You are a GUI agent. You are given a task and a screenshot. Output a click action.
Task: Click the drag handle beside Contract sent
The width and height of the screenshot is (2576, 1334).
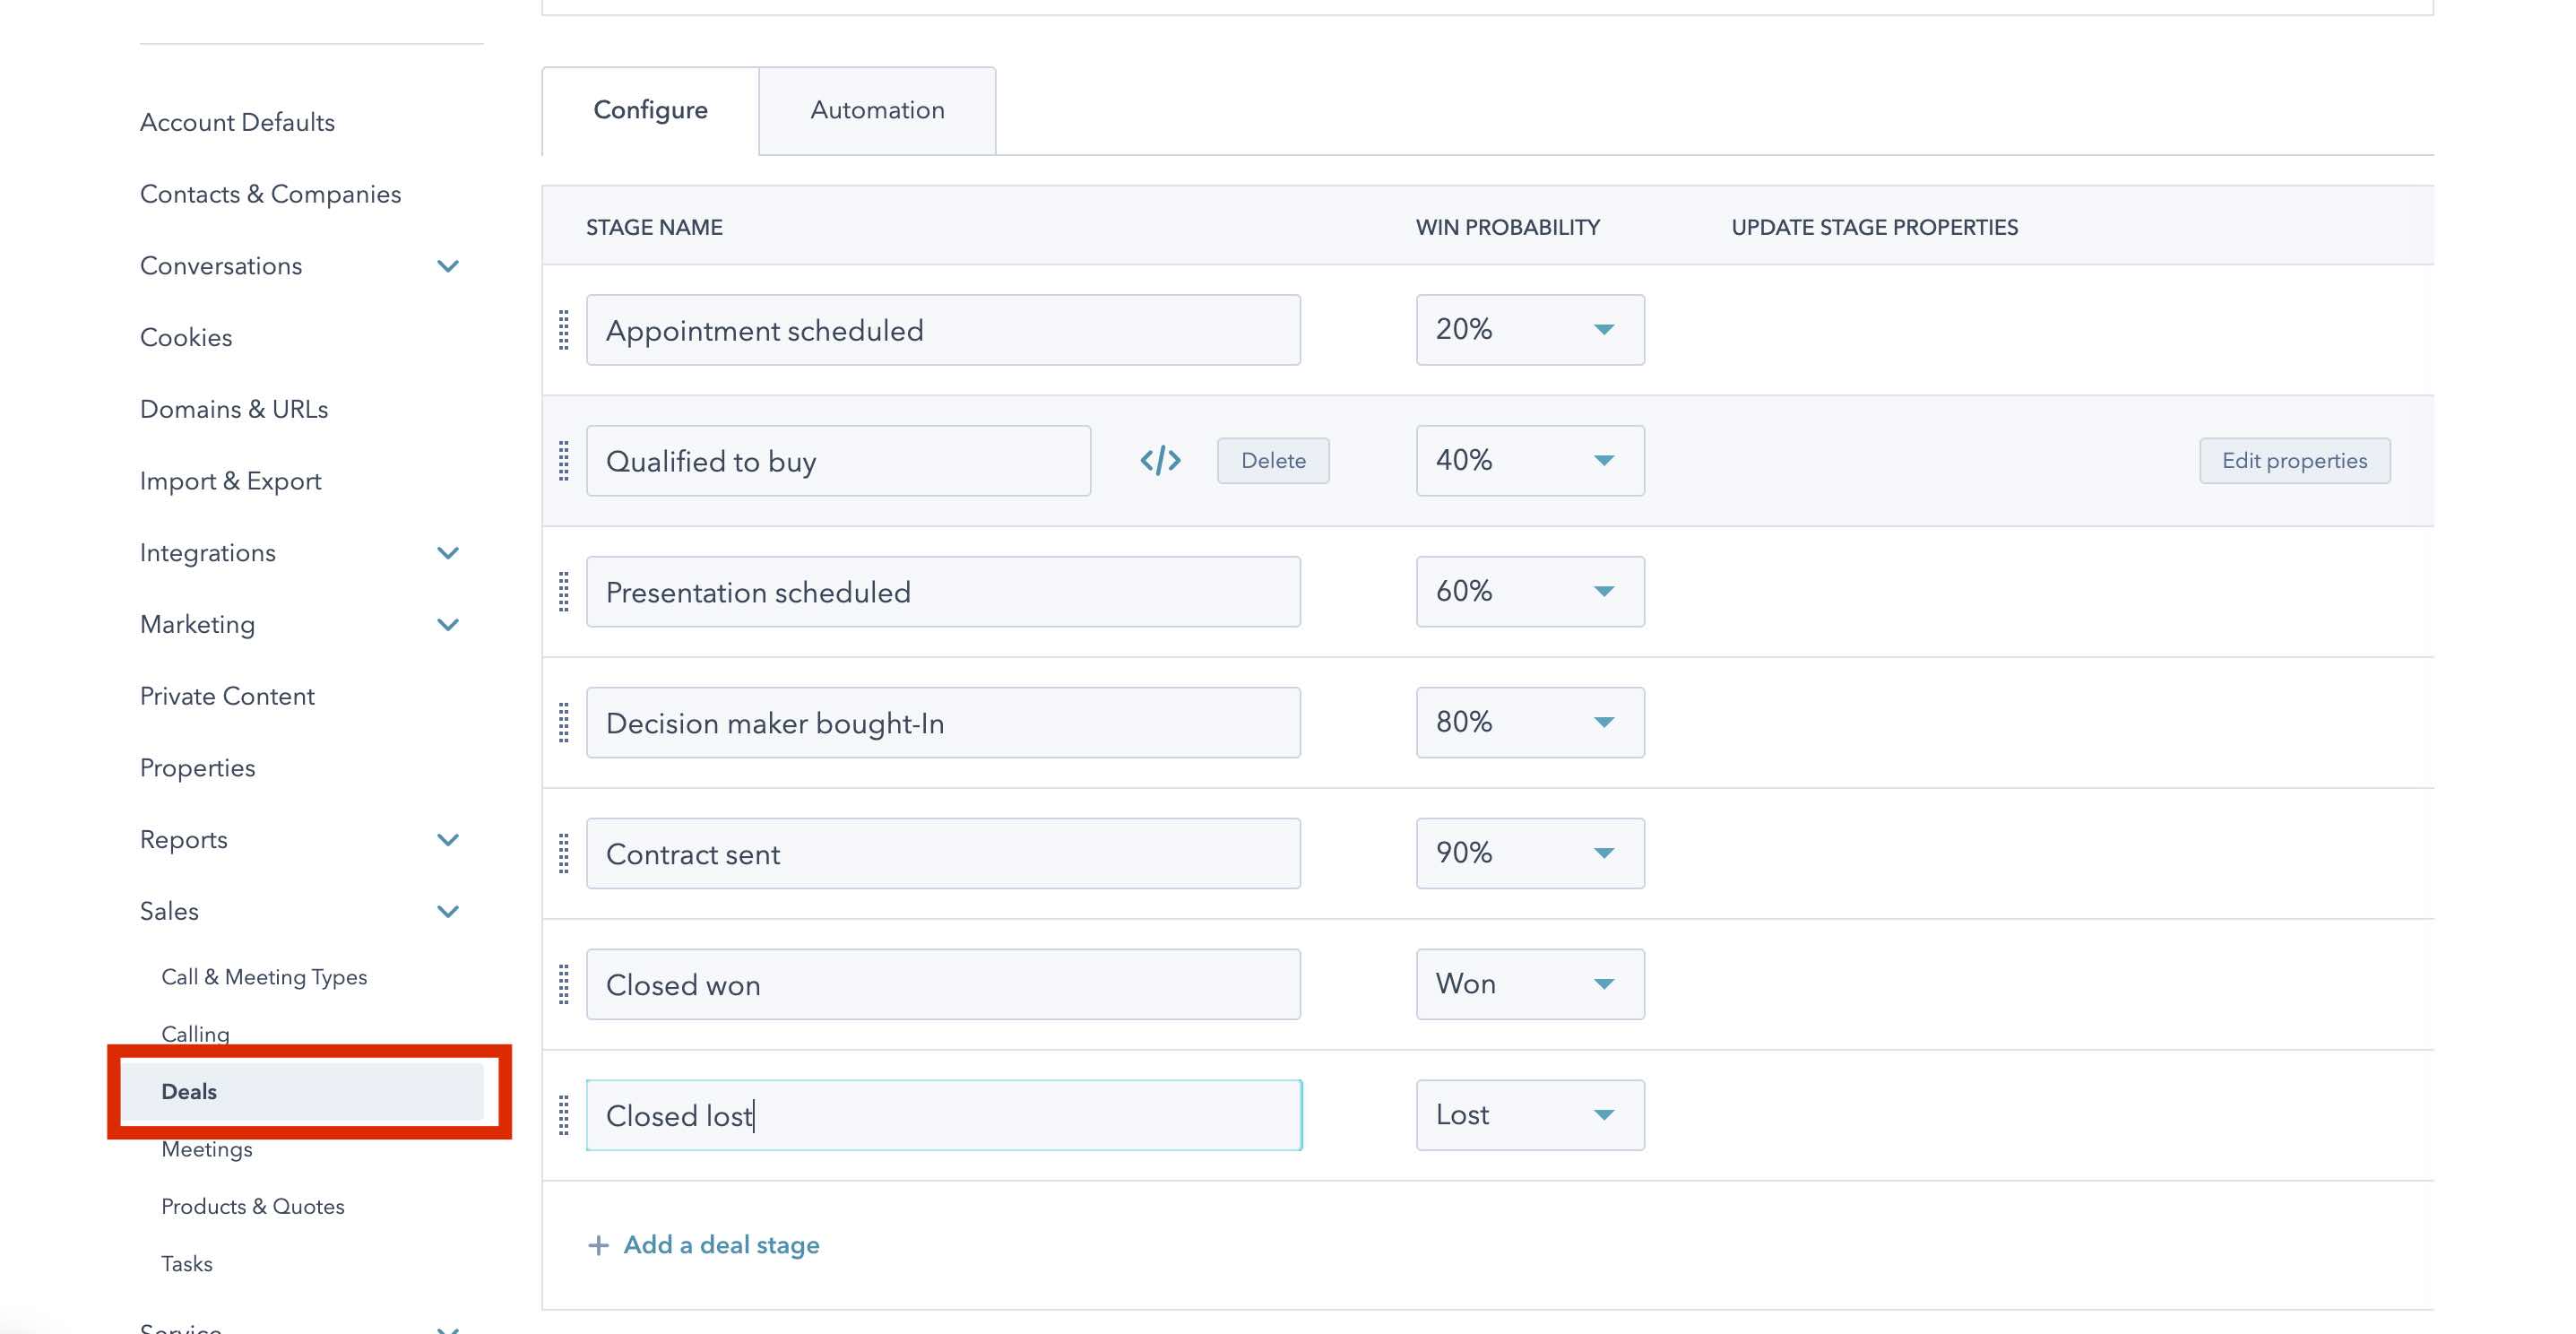tap(563, 852)
